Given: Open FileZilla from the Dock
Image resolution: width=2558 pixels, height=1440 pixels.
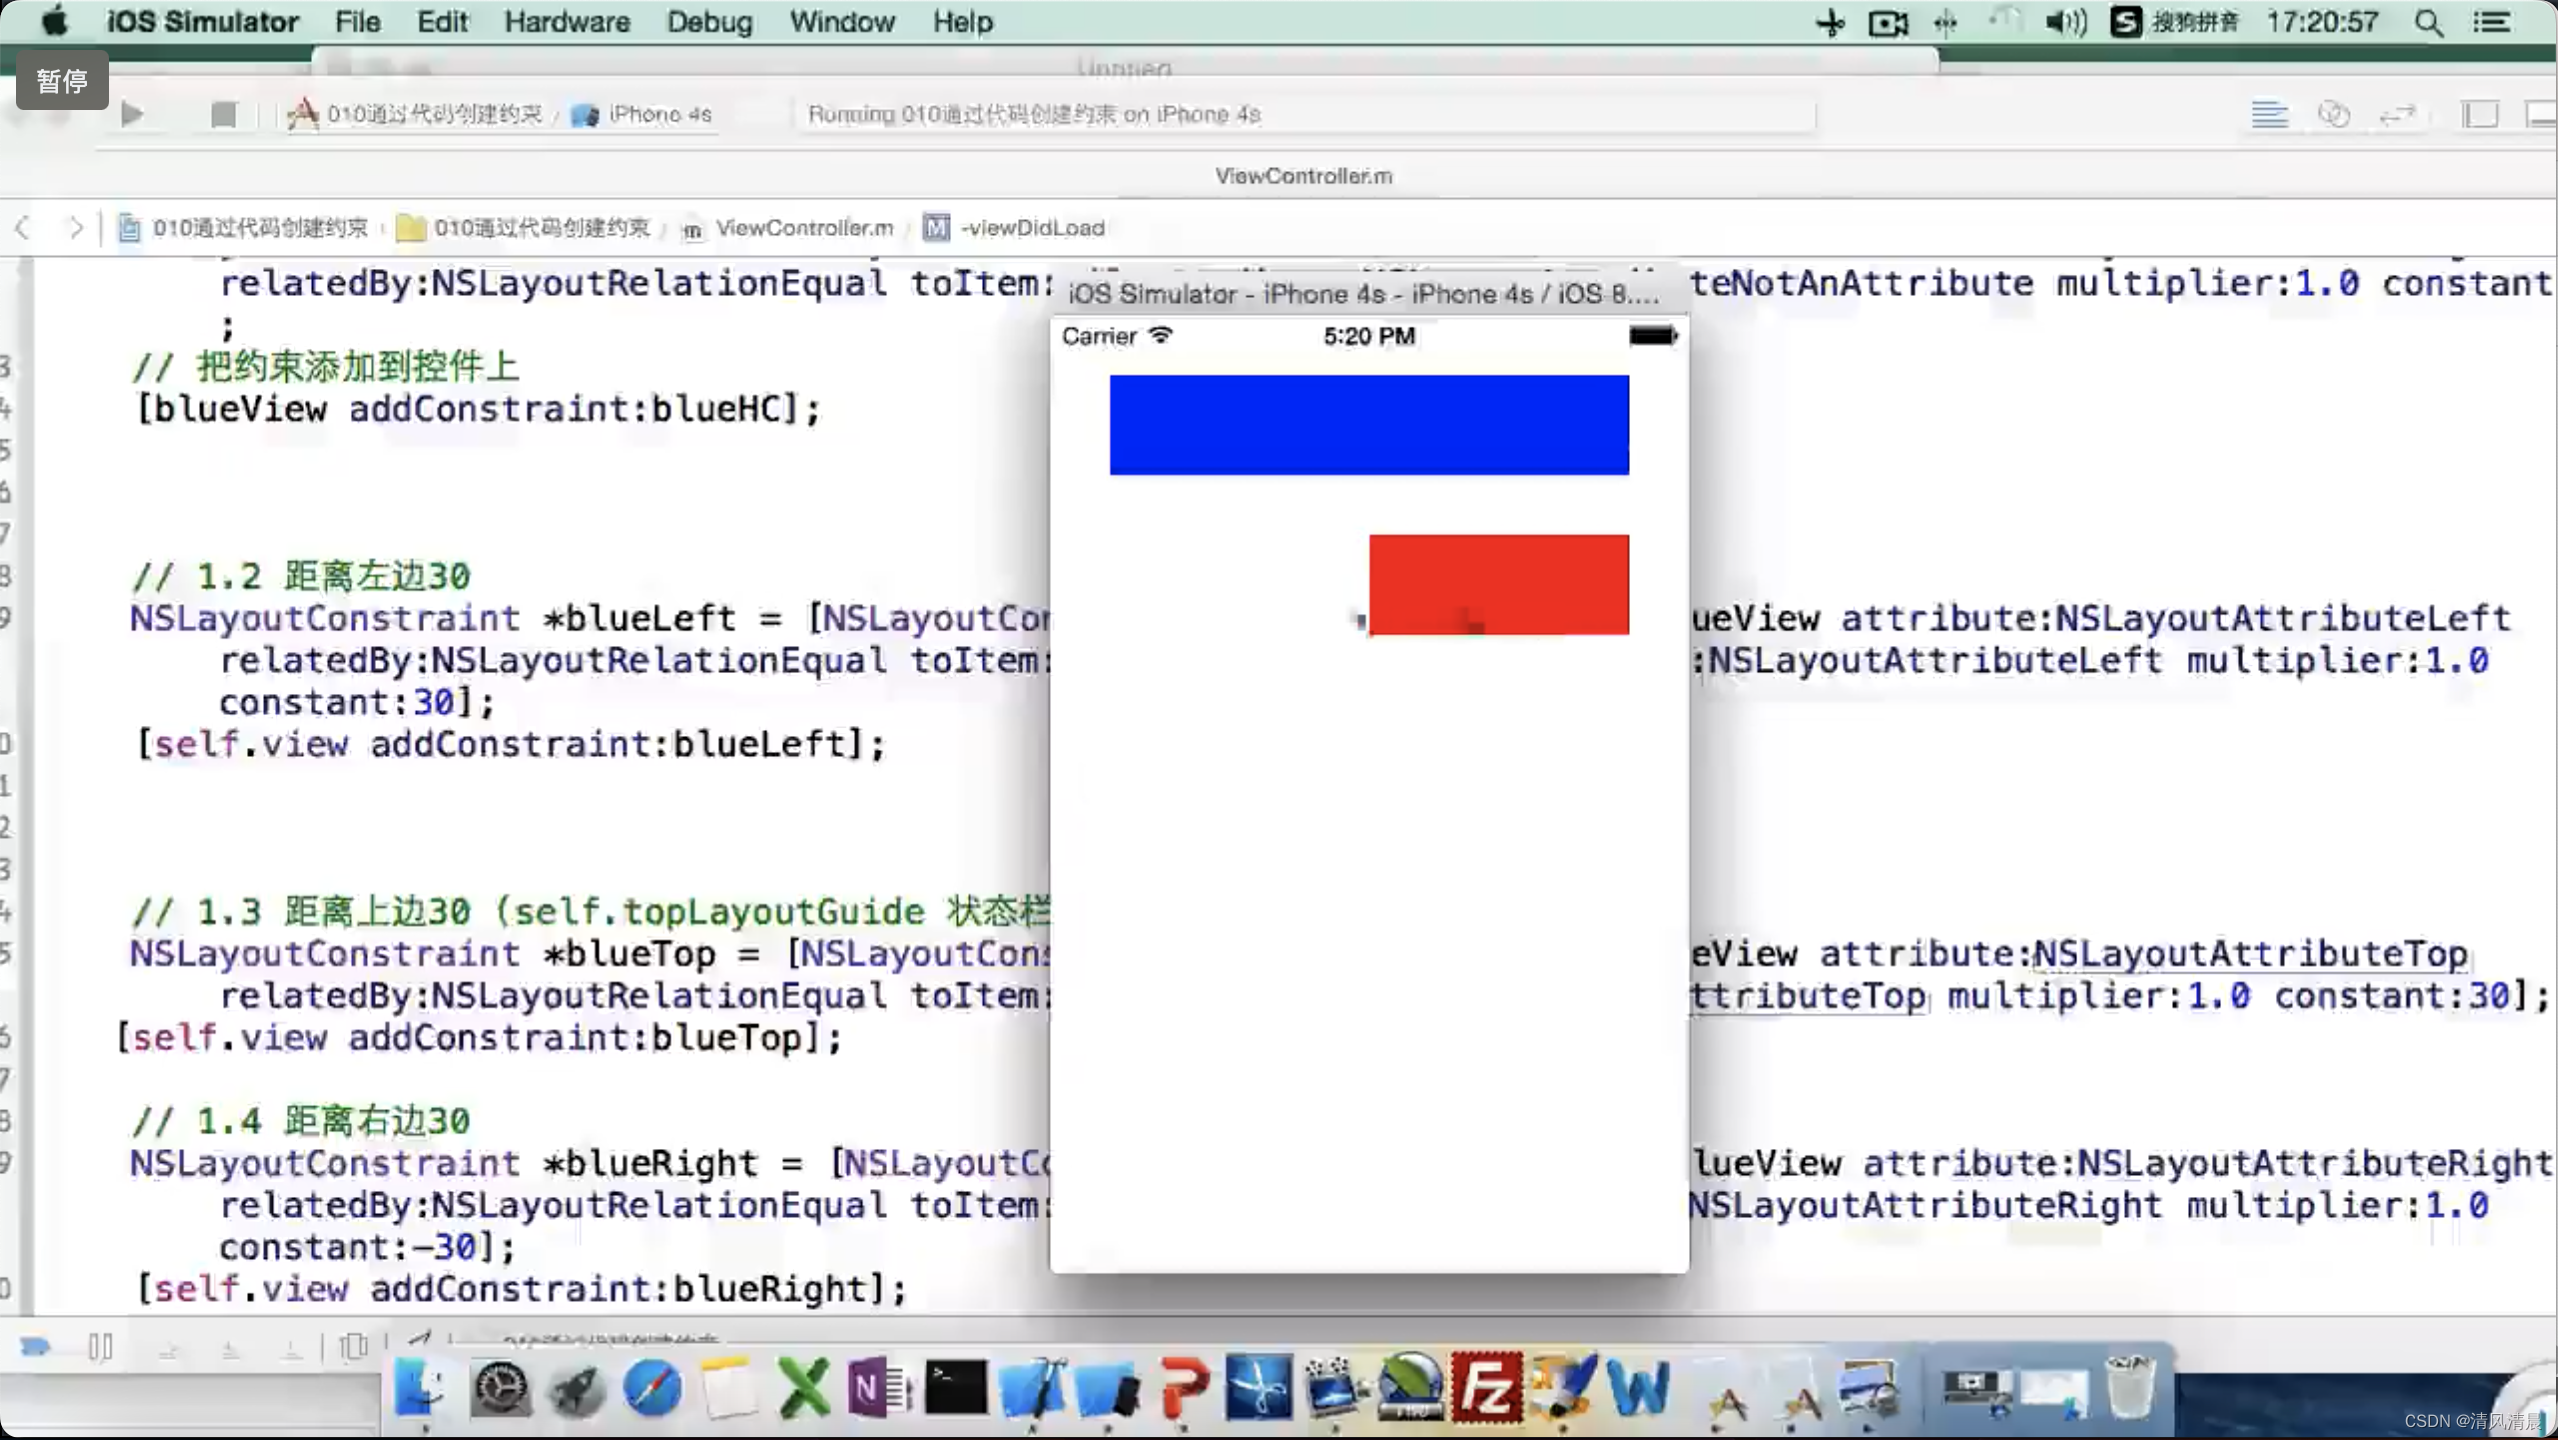Looking at the screenshot, I should click(x=1486, y=1389).
